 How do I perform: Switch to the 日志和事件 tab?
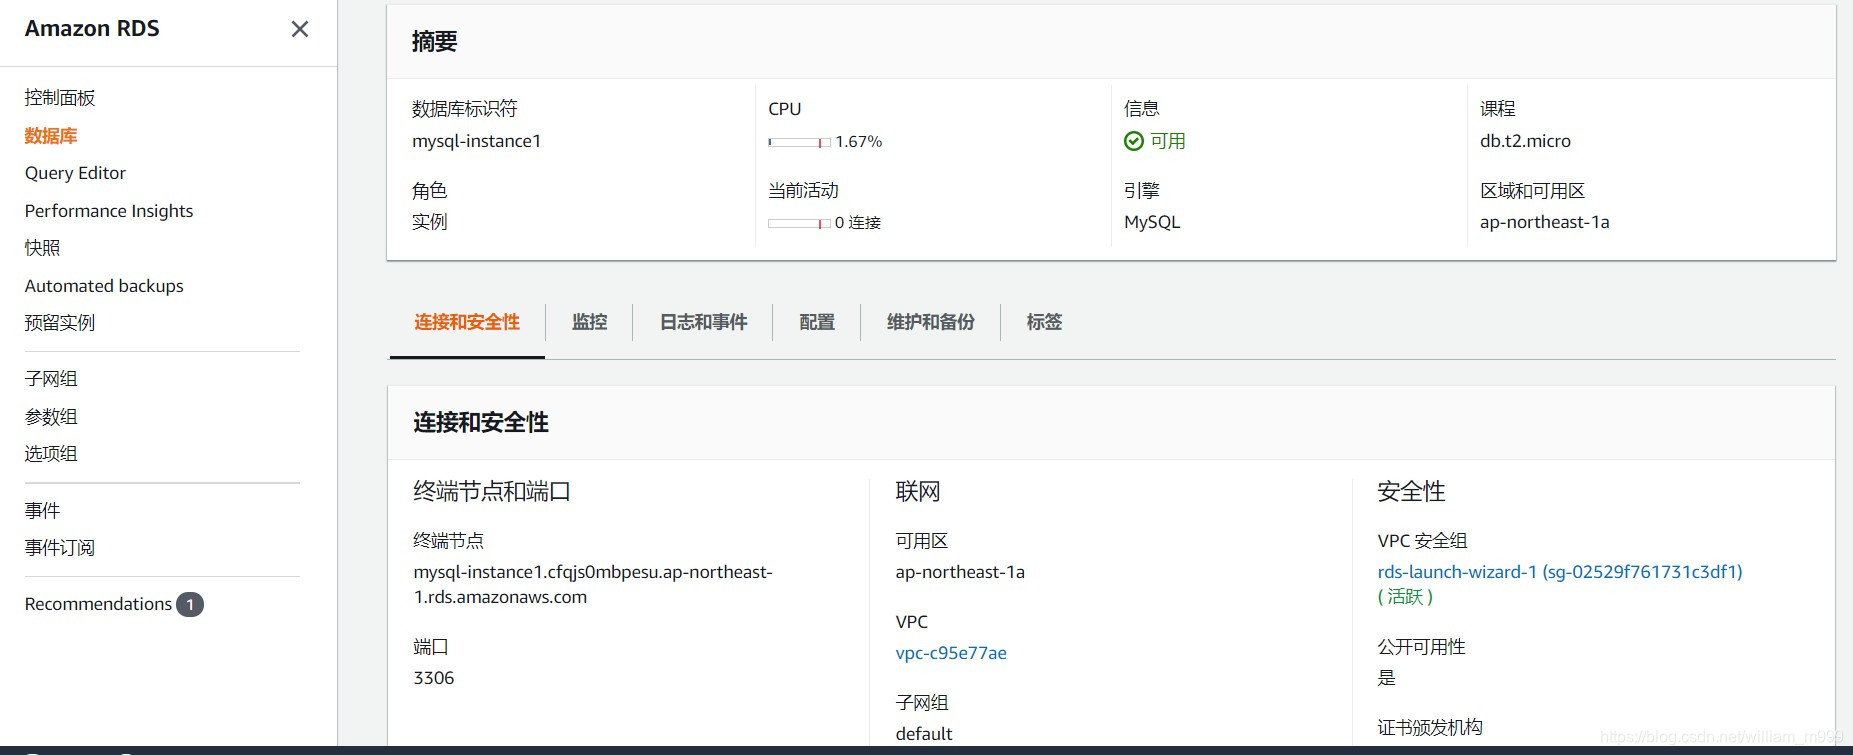pos(704,322)
